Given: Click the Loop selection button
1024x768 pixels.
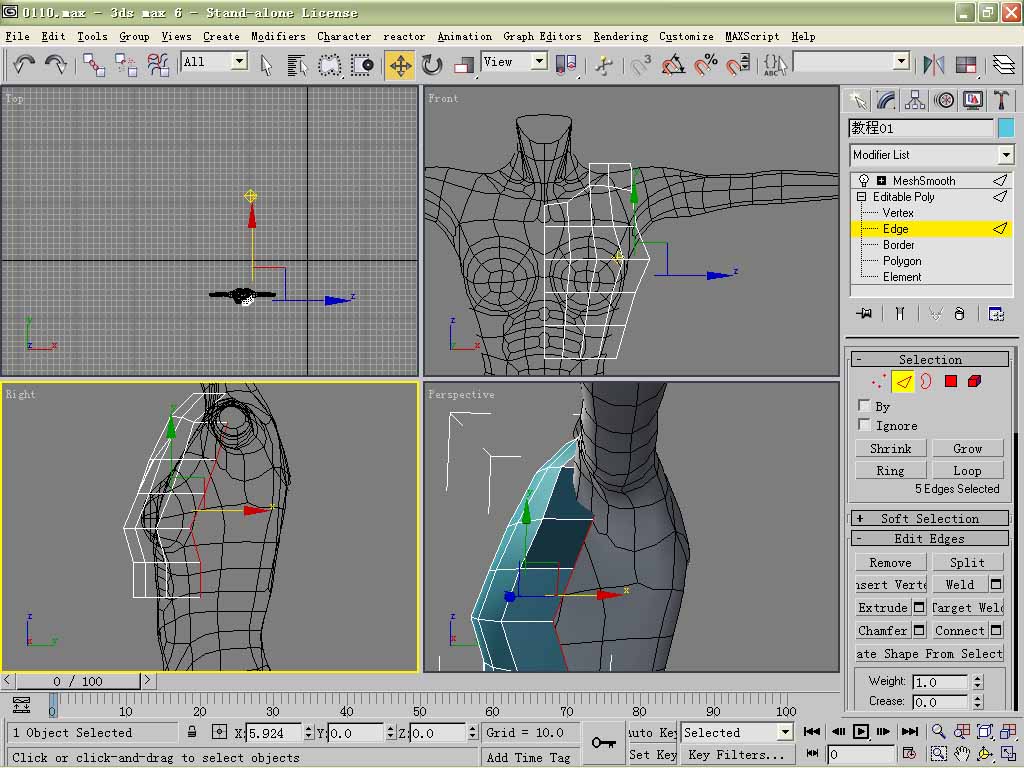Looking at the screenshot, I should click(x=967, y=471).
